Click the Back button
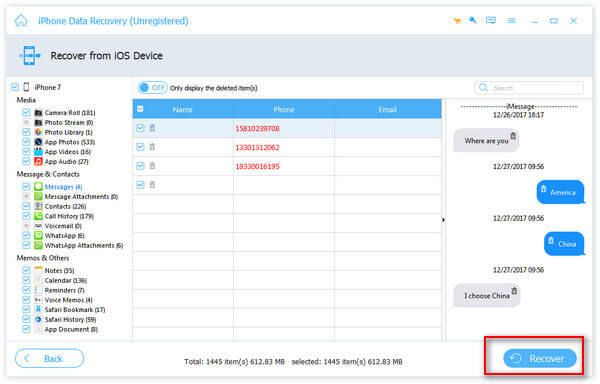 tap(49, 358)
